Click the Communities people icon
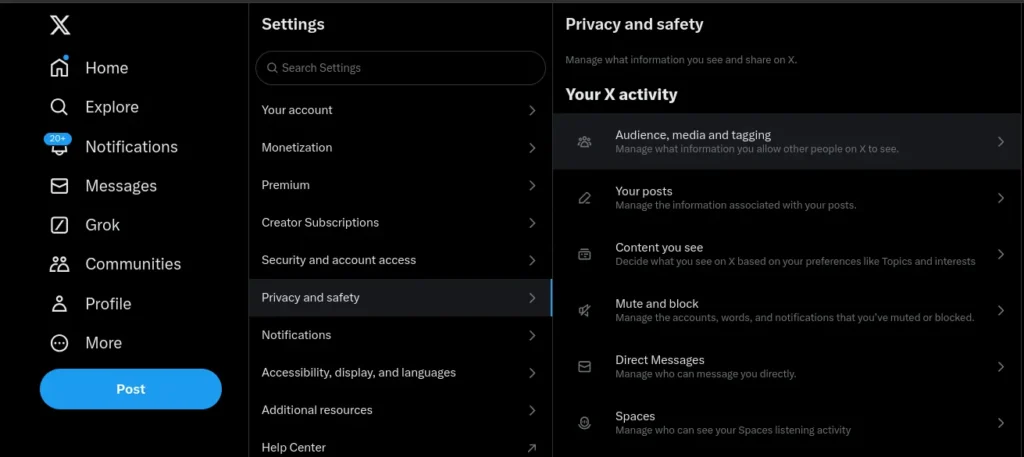Screen dimensions: 1024x457 point(60,264)
